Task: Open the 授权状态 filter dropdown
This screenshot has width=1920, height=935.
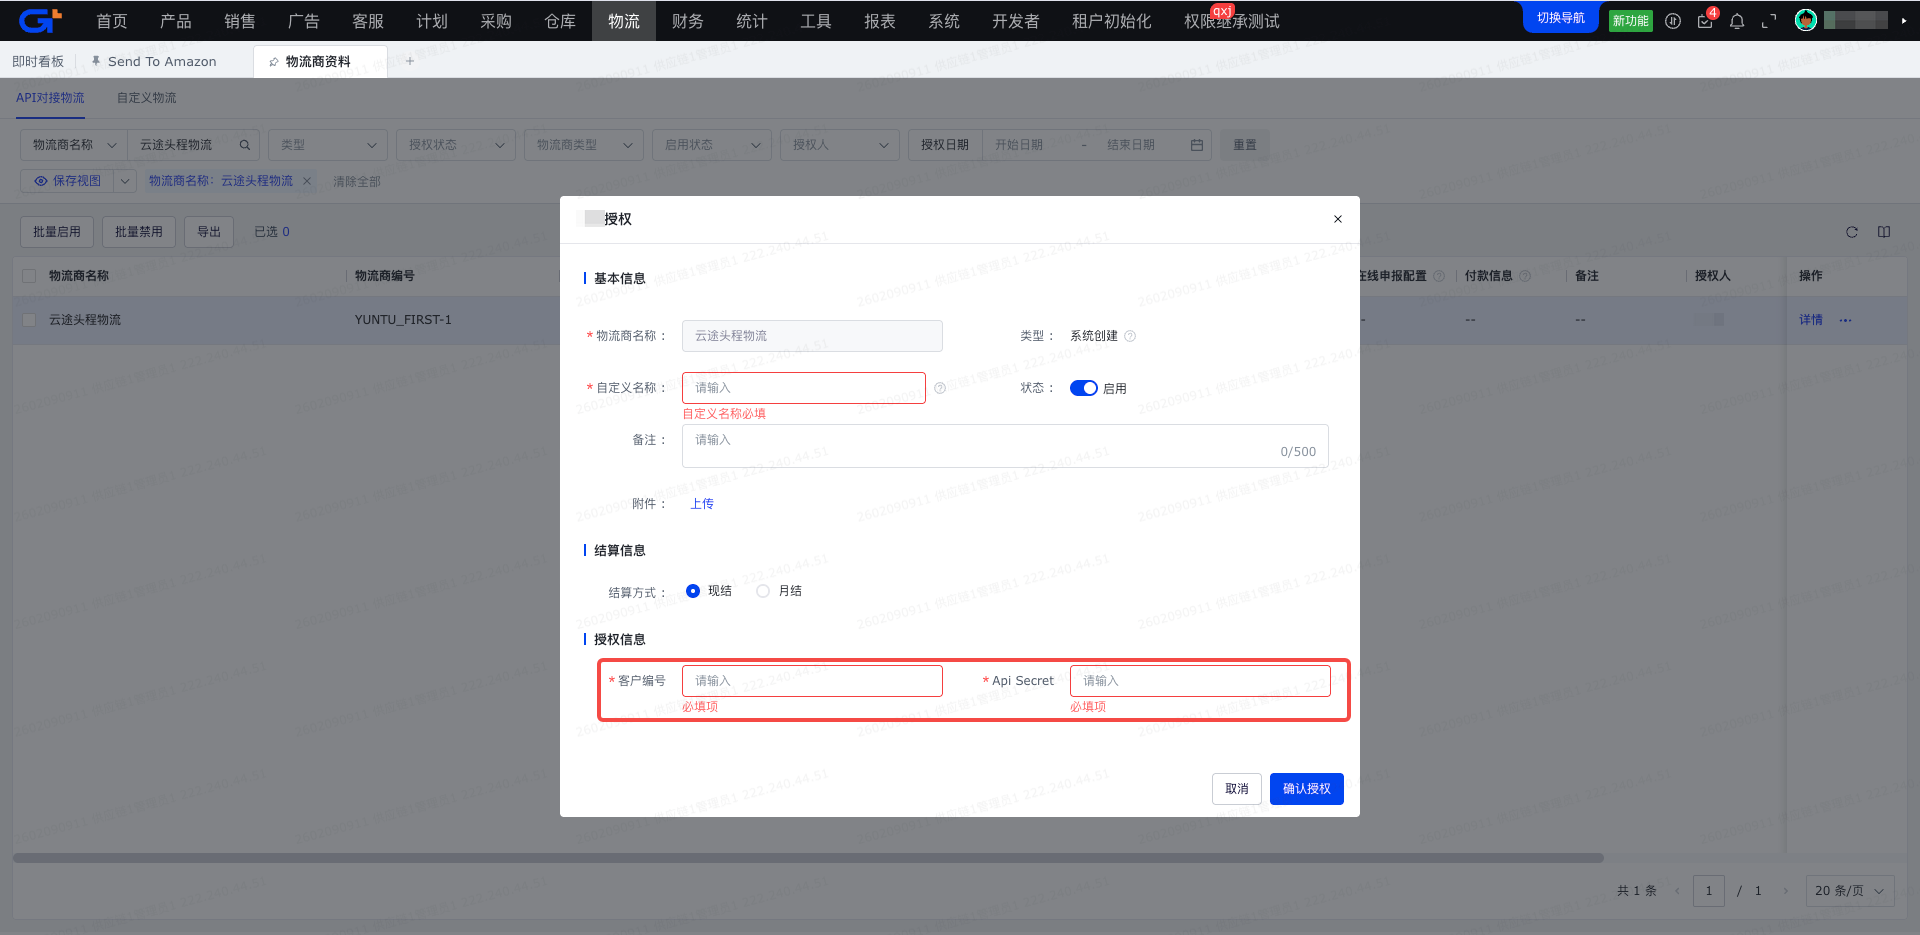Action: coord(456,145)
